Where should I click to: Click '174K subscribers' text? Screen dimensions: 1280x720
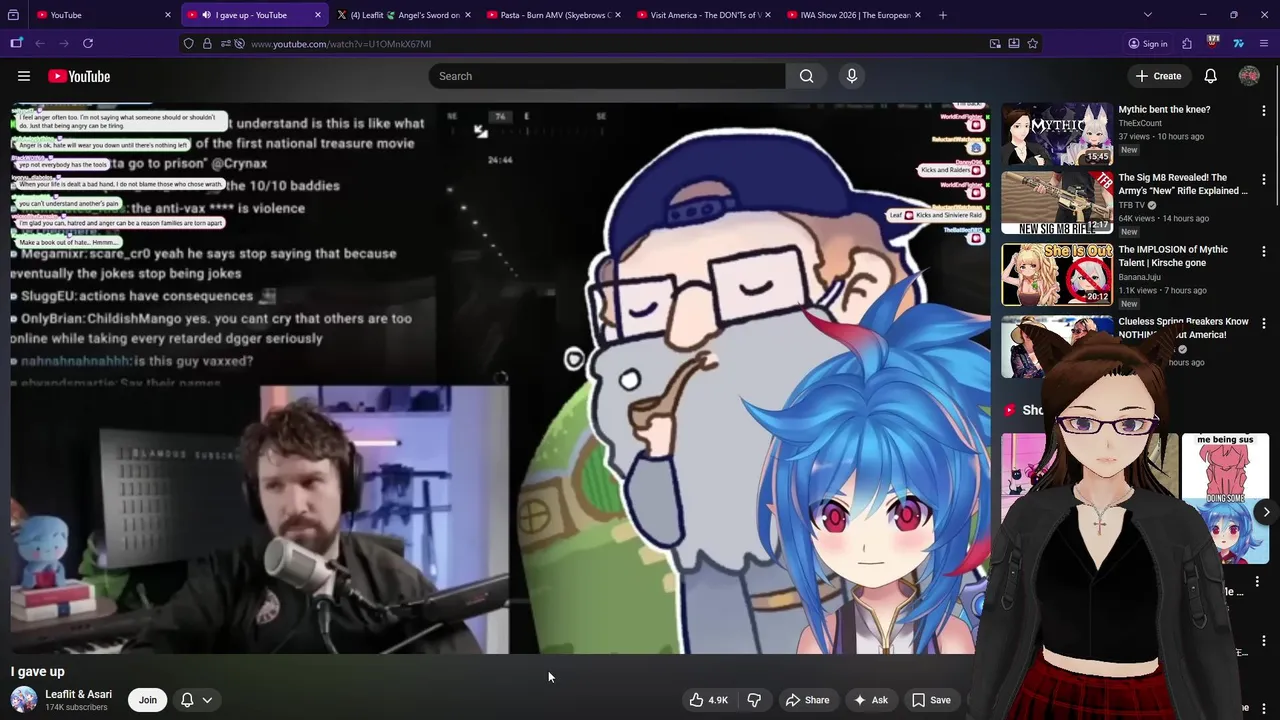pyautogui.click(x=76, y=708)
